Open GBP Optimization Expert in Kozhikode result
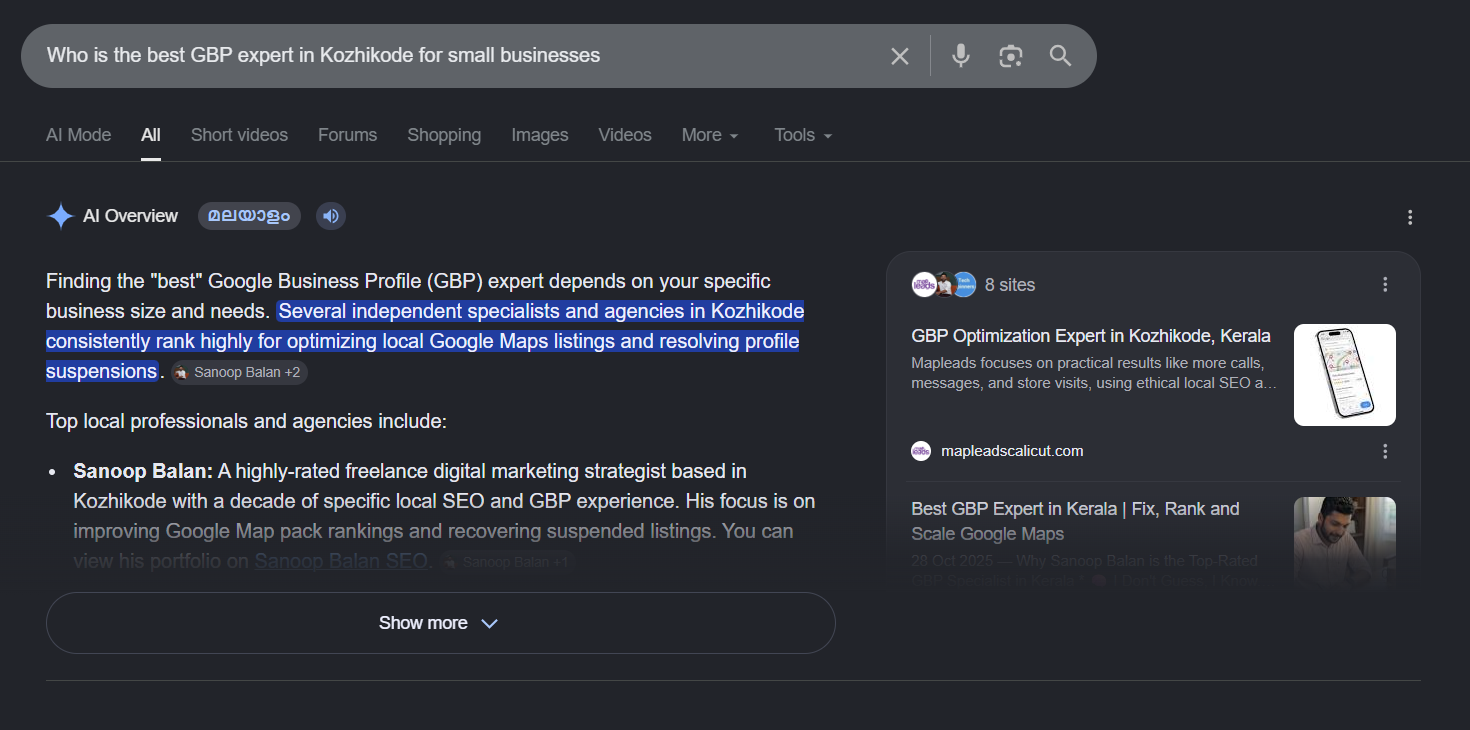Viewport: 1470px width, 730px height. (1091, 336)
